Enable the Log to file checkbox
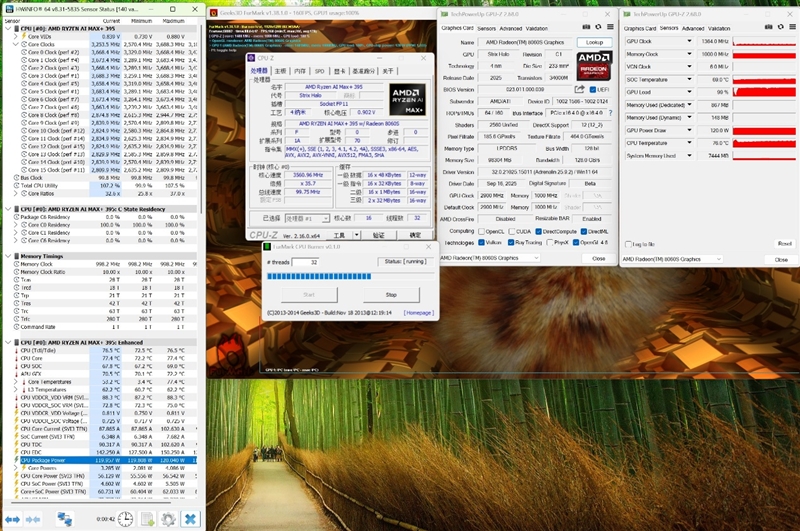The image size is (800, 531). [x=628, y=243]
